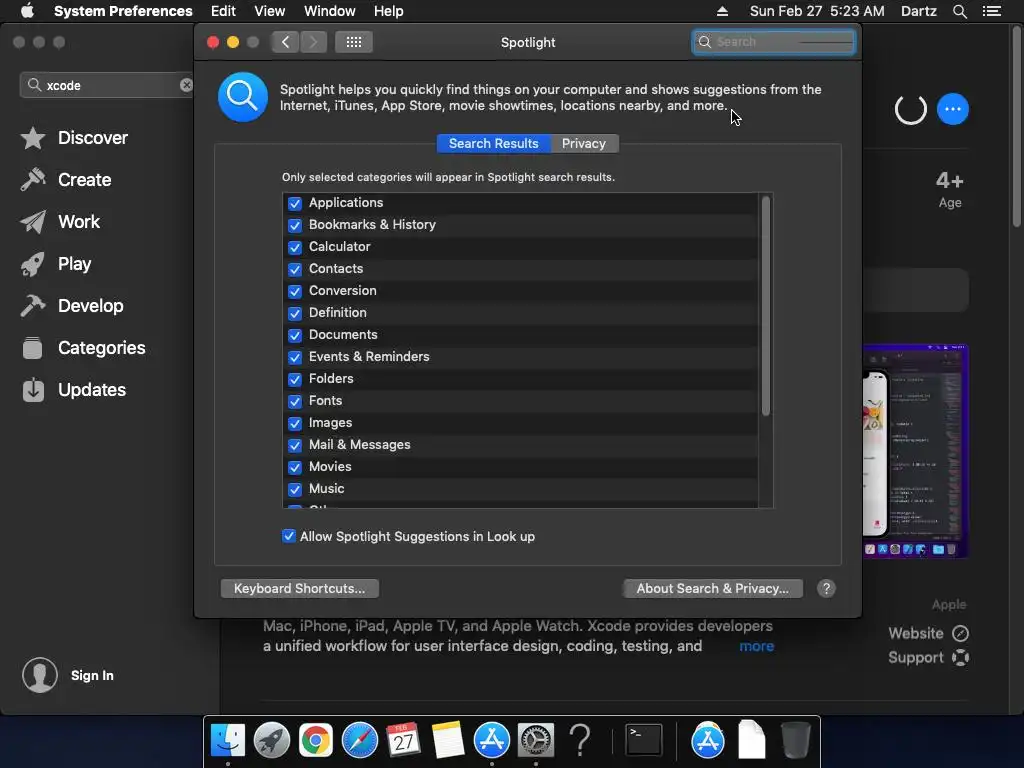Open the blue more options button
The height and width of the screenshot is (768, 1024).
point(953,109)
